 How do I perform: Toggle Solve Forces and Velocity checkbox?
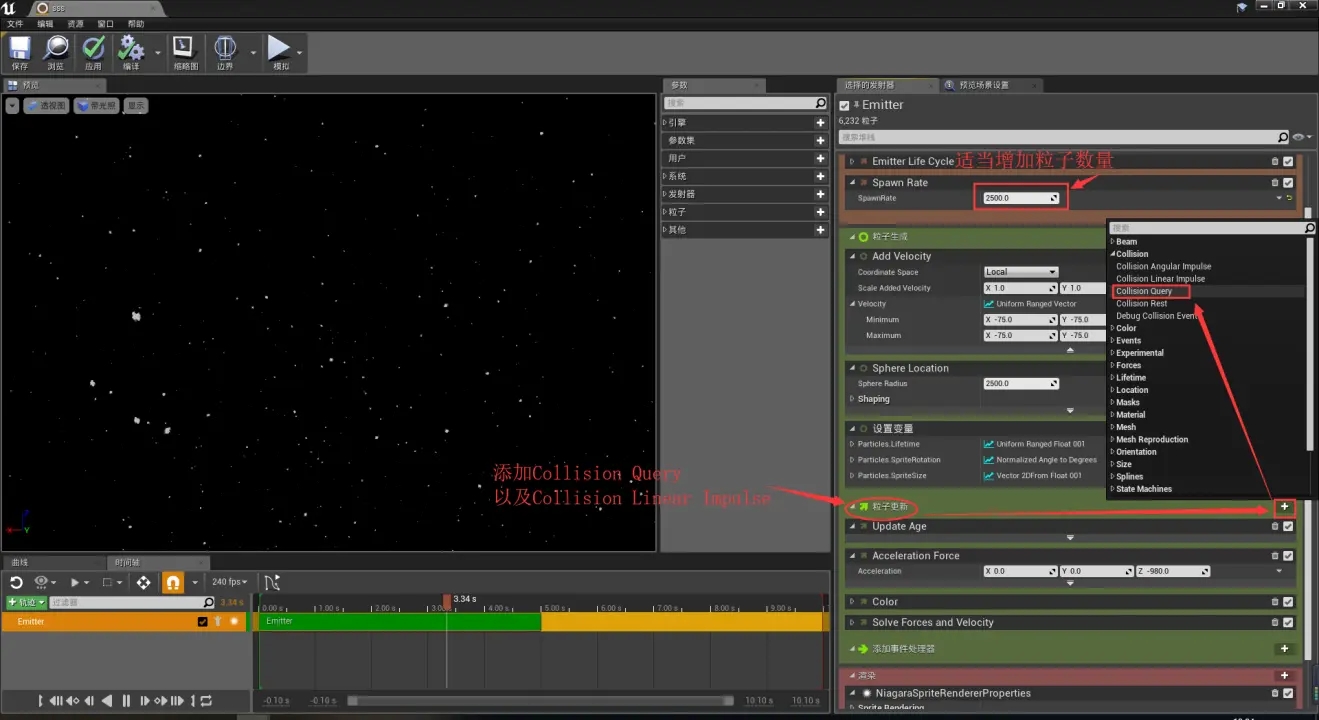click(x=1288, y=622)
